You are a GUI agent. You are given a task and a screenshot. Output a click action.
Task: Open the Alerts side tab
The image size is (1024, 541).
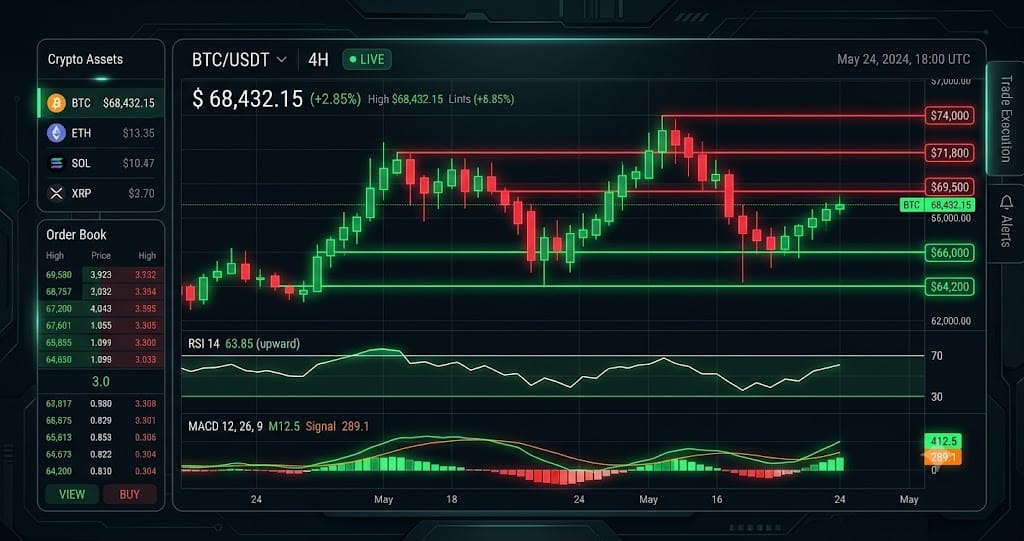coord(1005,223)
